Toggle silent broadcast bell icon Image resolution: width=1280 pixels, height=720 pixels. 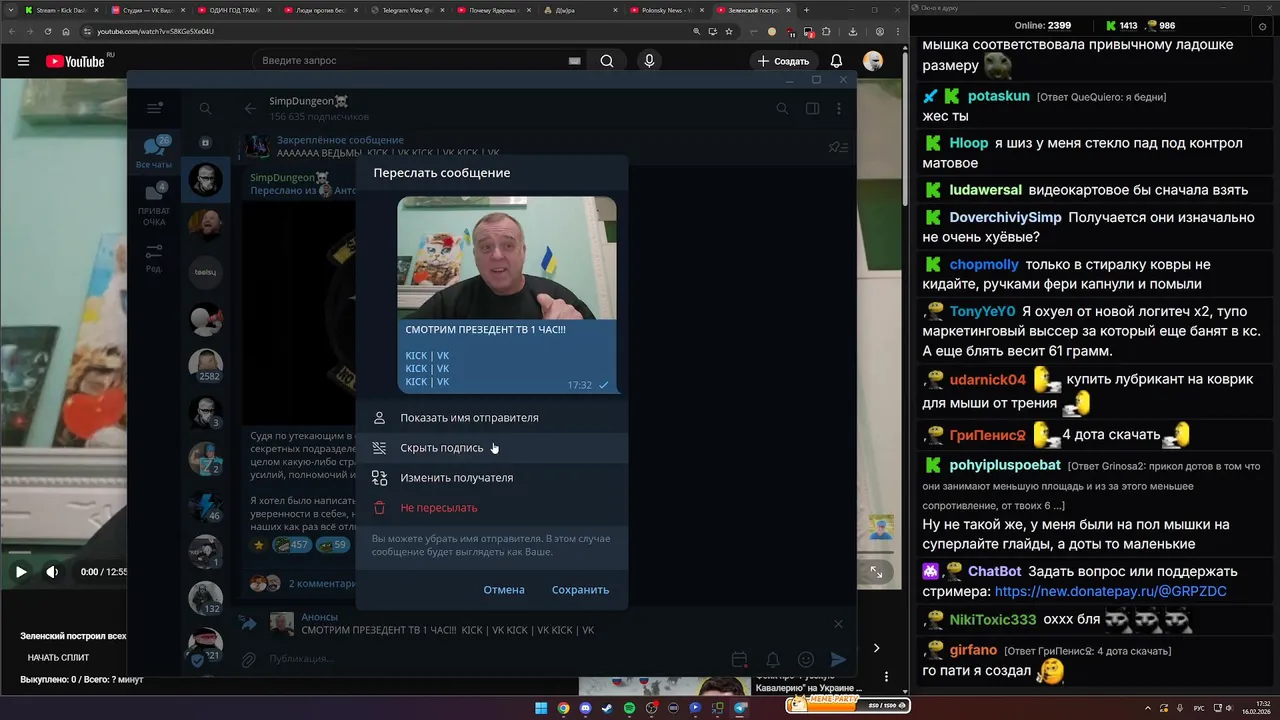point(772,660)
